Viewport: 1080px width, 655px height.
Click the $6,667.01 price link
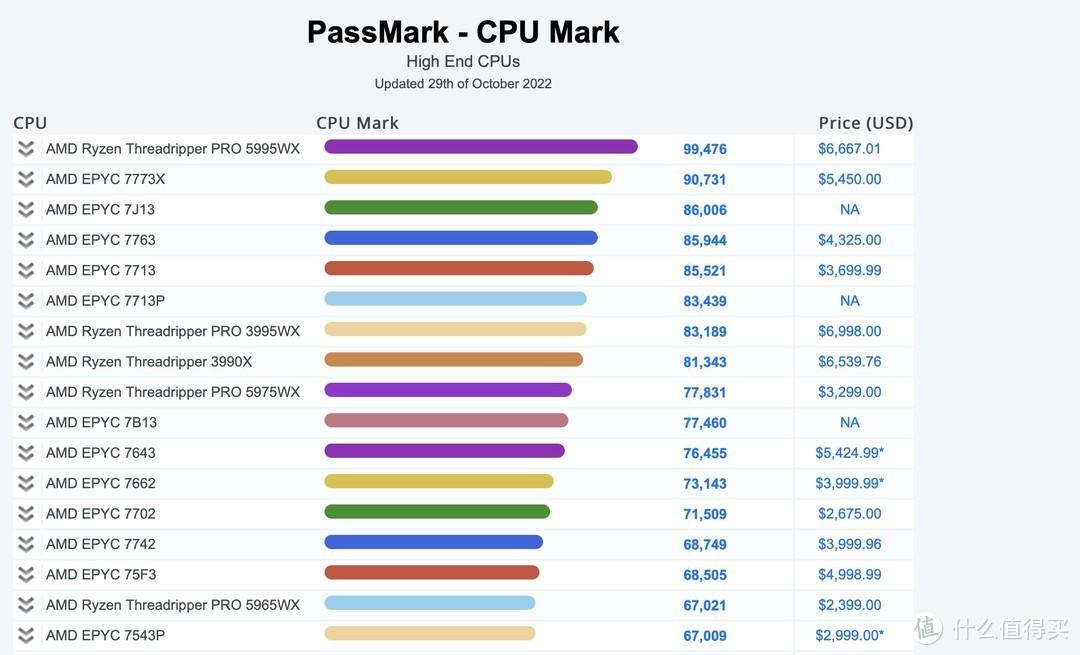[x=849, y=149]
